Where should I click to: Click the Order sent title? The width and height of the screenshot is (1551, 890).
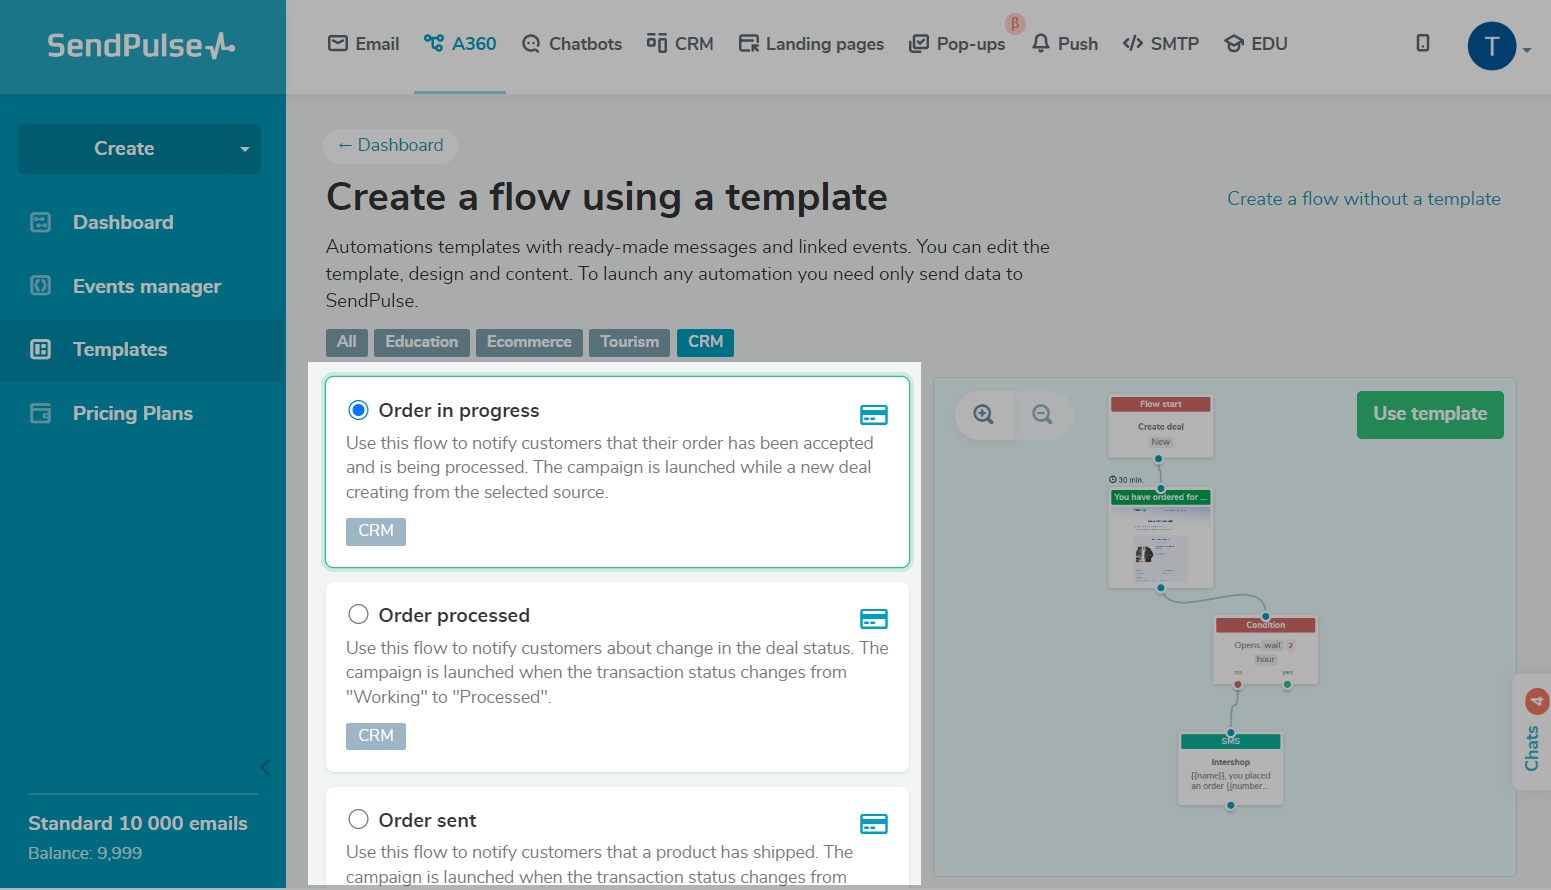tap(427, 820)
